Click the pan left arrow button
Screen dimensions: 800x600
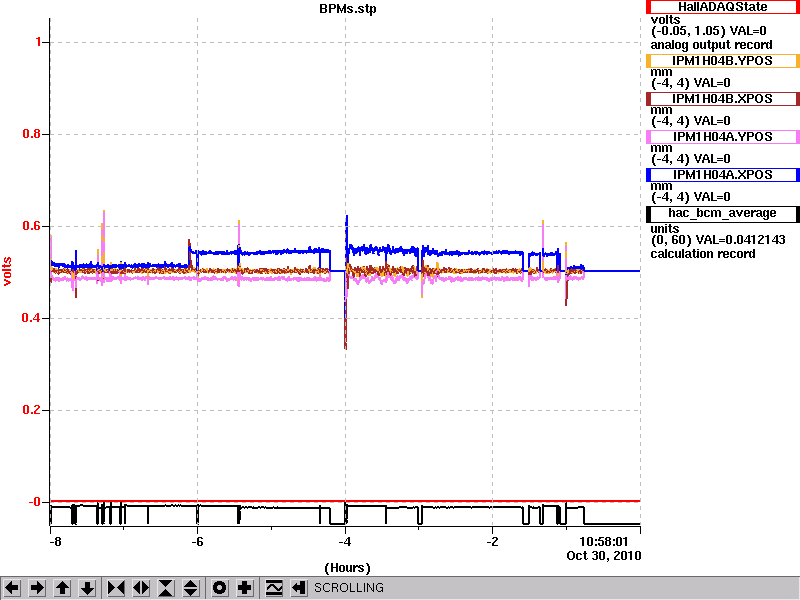pos(12,588)
